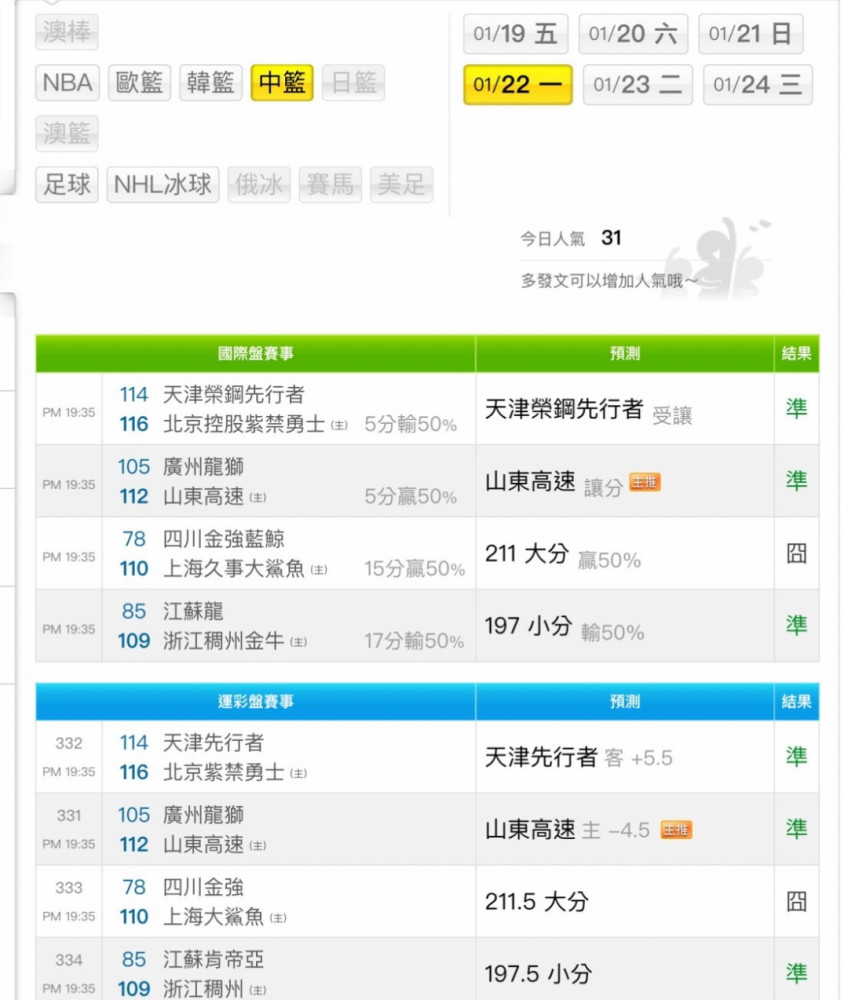Click the 囧 result for 211.5 大分
848x1000 pixels.
[x=796, y=902]
